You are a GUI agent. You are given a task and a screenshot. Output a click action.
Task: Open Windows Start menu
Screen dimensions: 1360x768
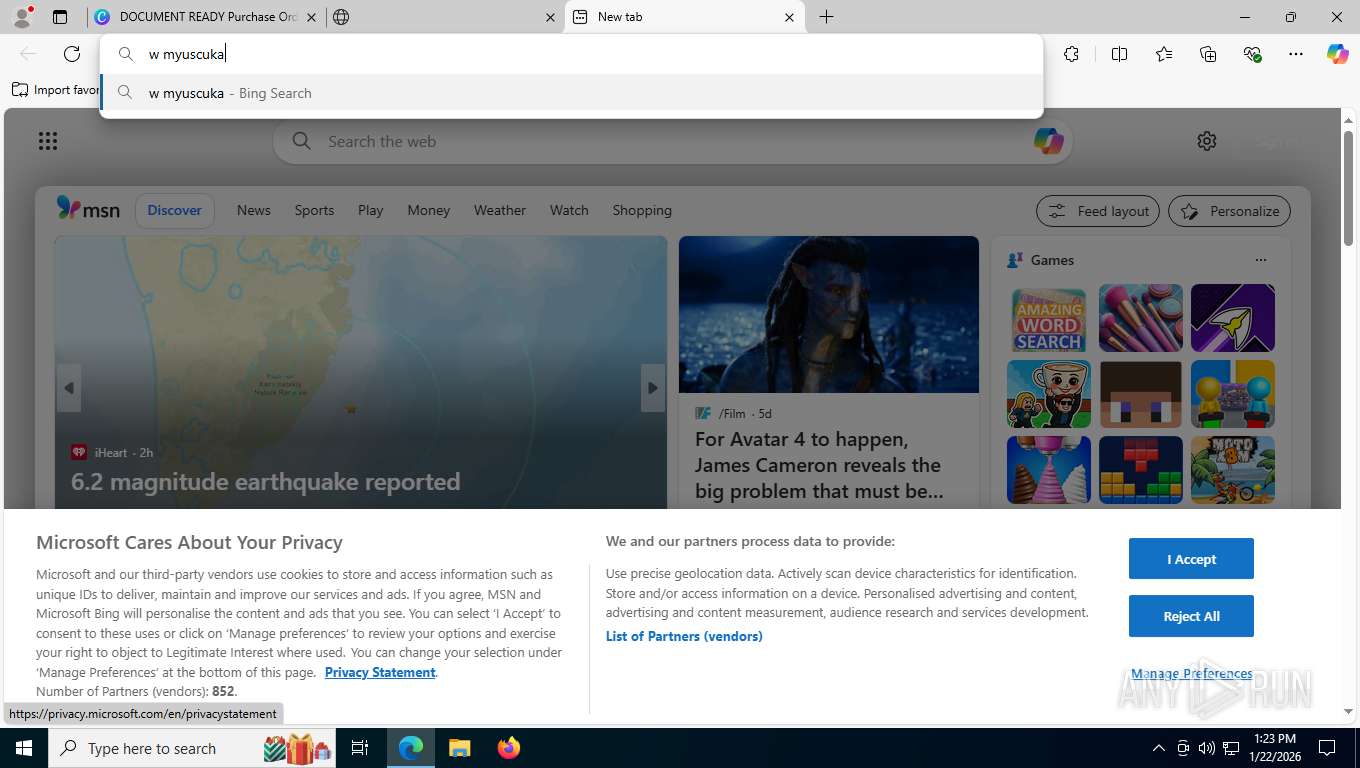click(x=23, y=748)
